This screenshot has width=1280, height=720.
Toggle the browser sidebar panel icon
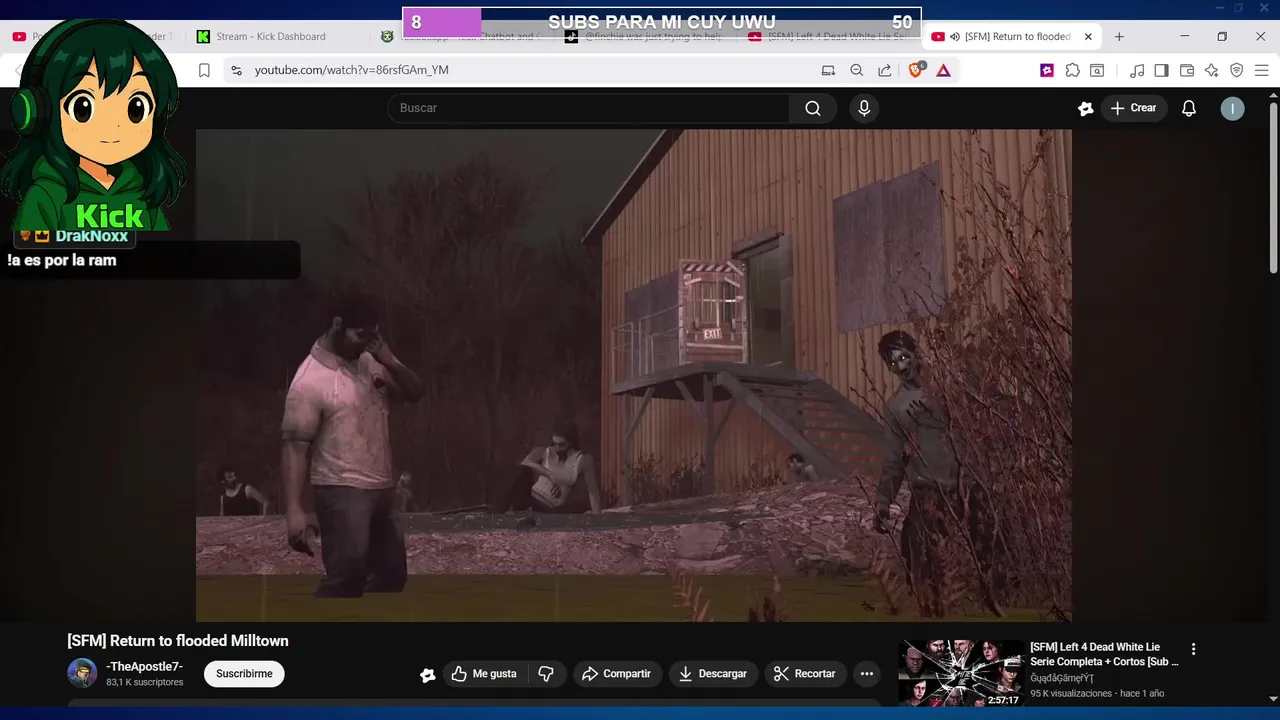pyautogui.click(x=1161, y=70)
